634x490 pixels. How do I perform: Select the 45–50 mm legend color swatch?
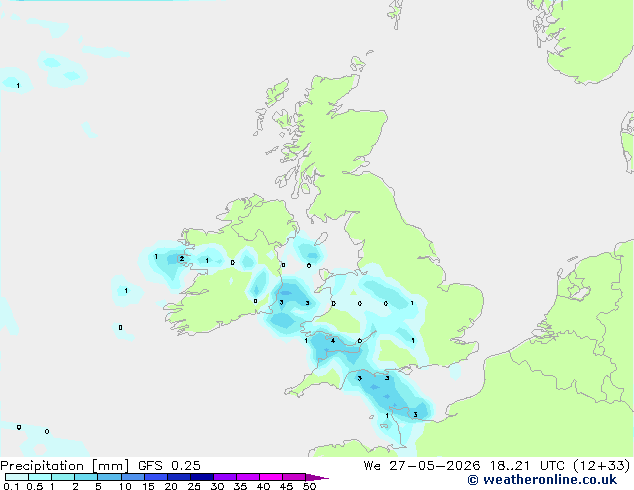[294, 477]
